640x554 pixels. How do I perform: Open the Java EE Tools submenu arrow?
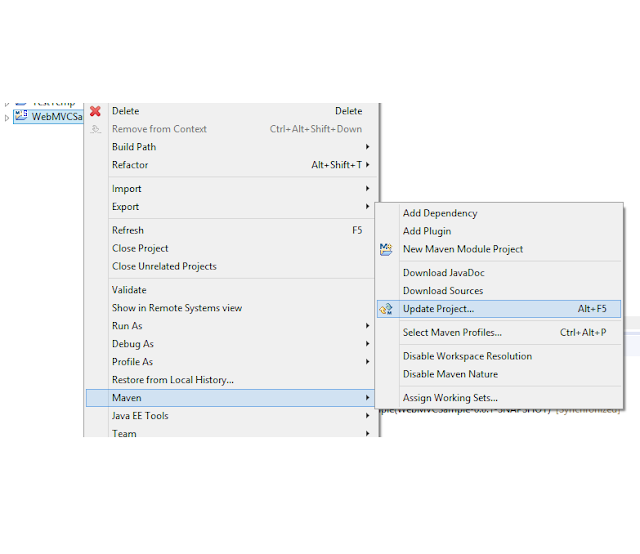(x=367, y=415)
